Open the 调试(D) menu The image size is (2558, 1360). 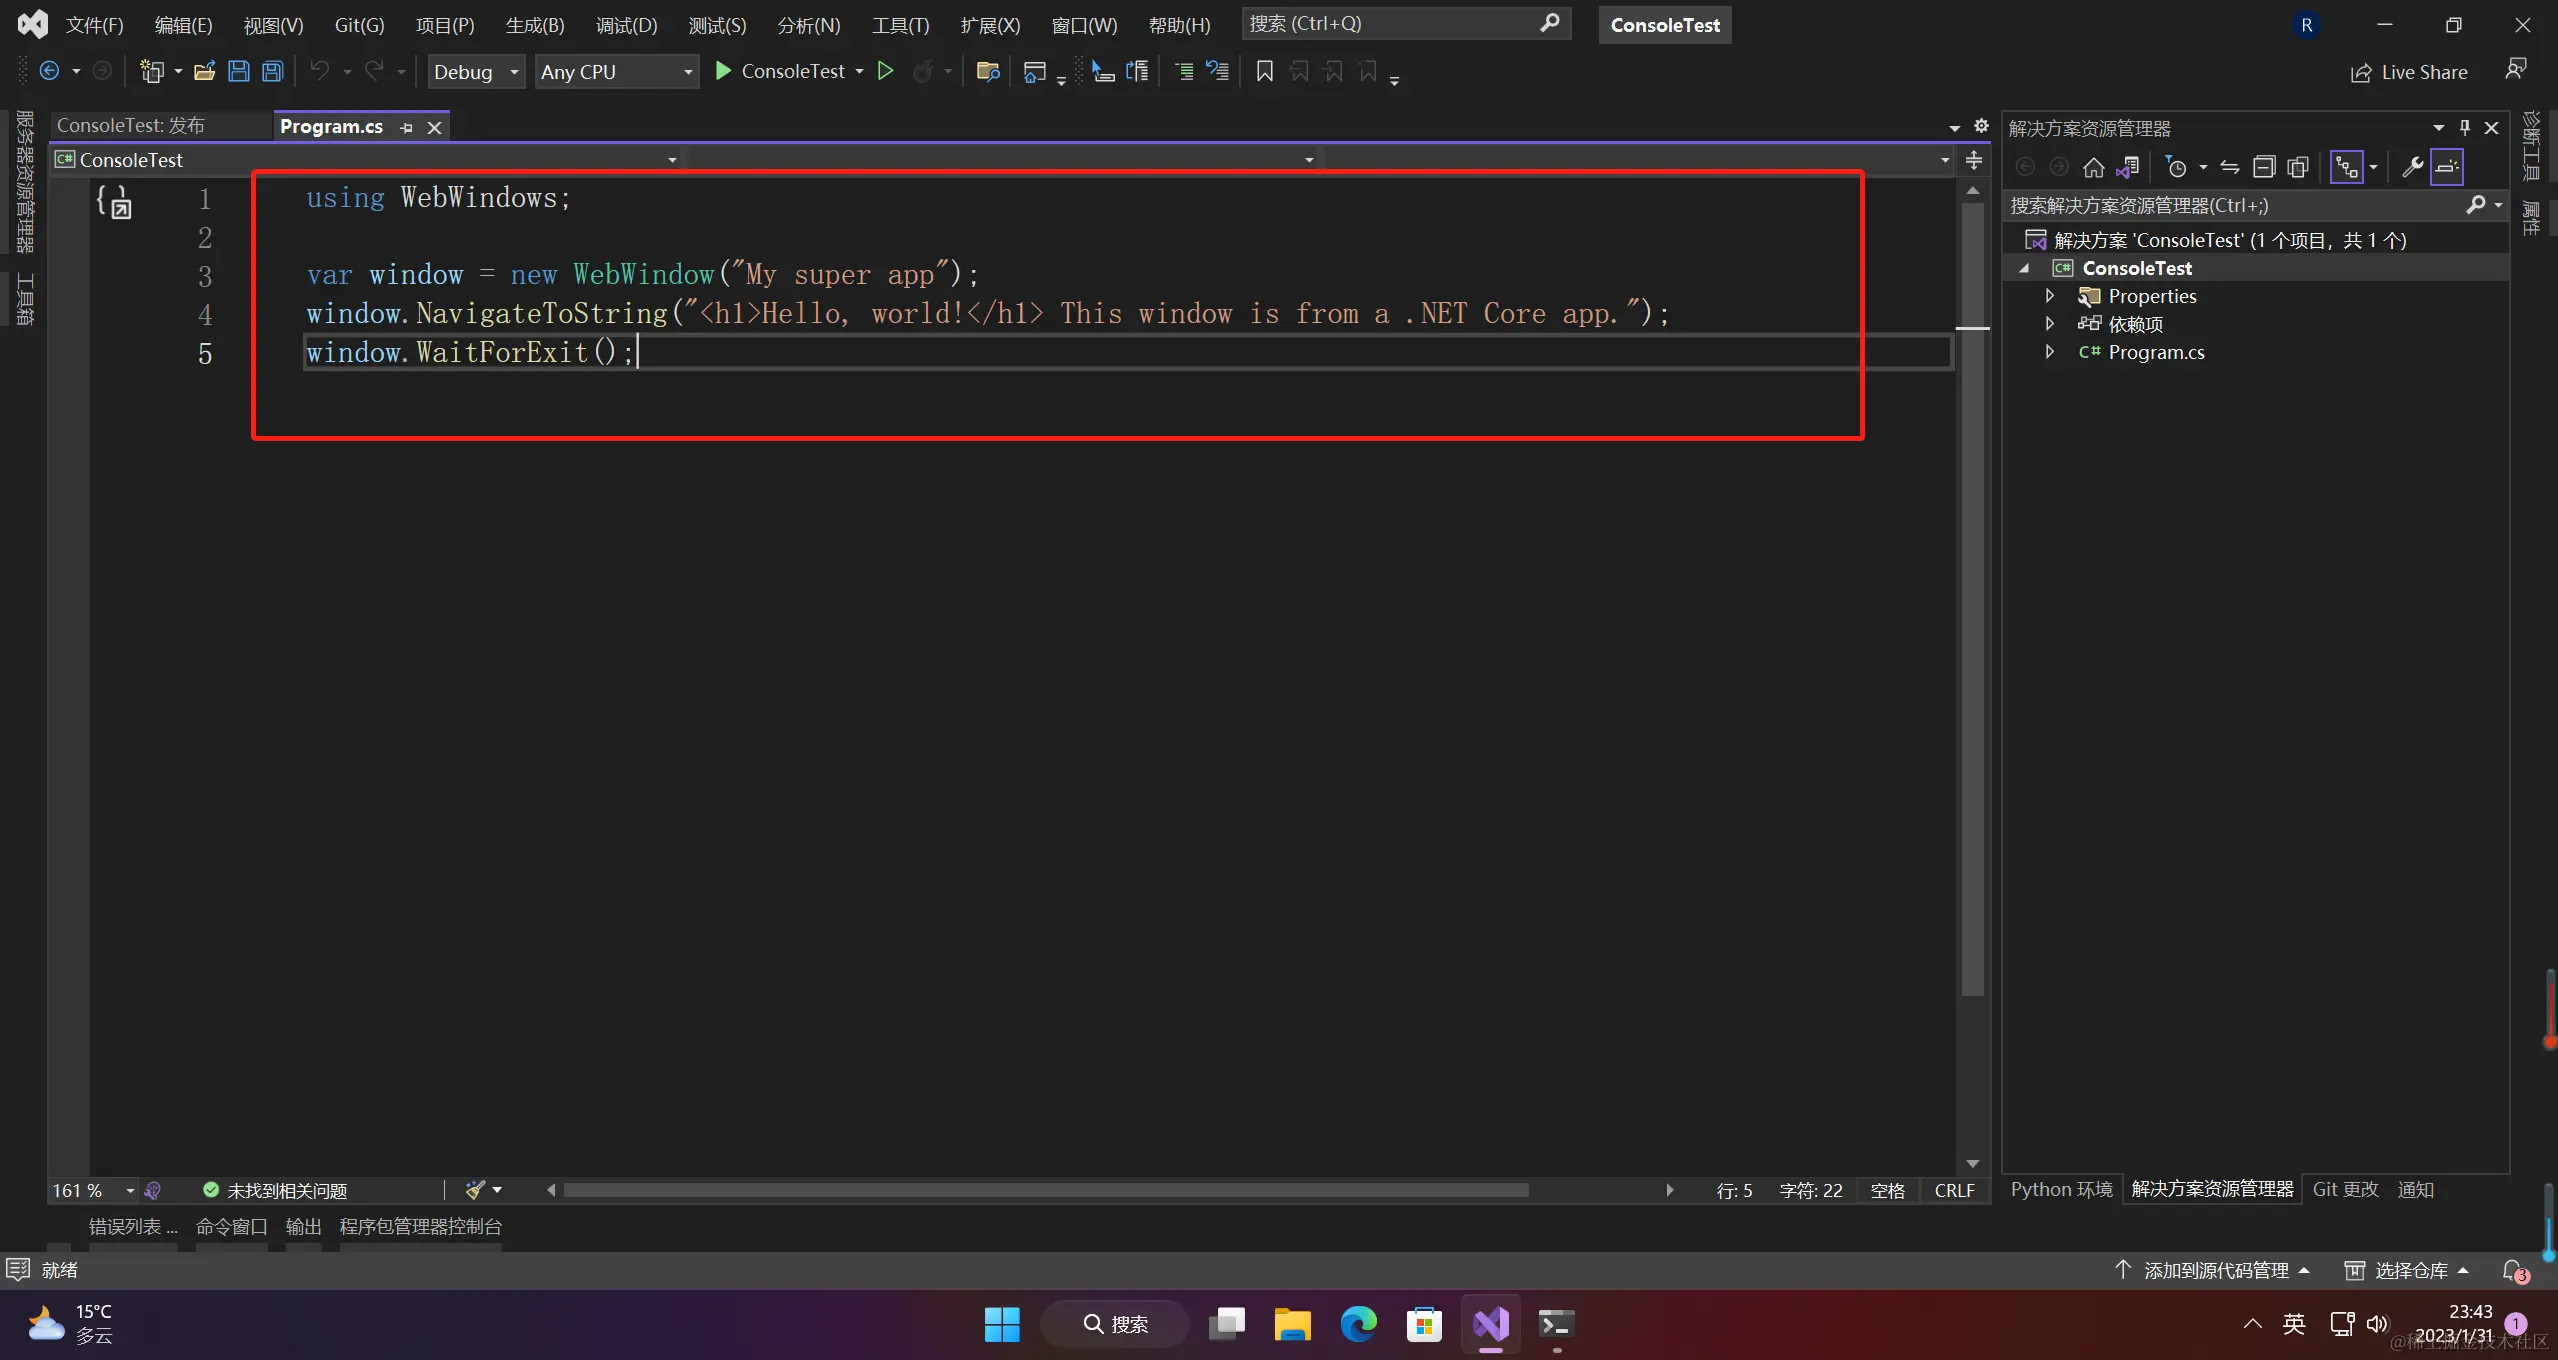pos(626,25)
